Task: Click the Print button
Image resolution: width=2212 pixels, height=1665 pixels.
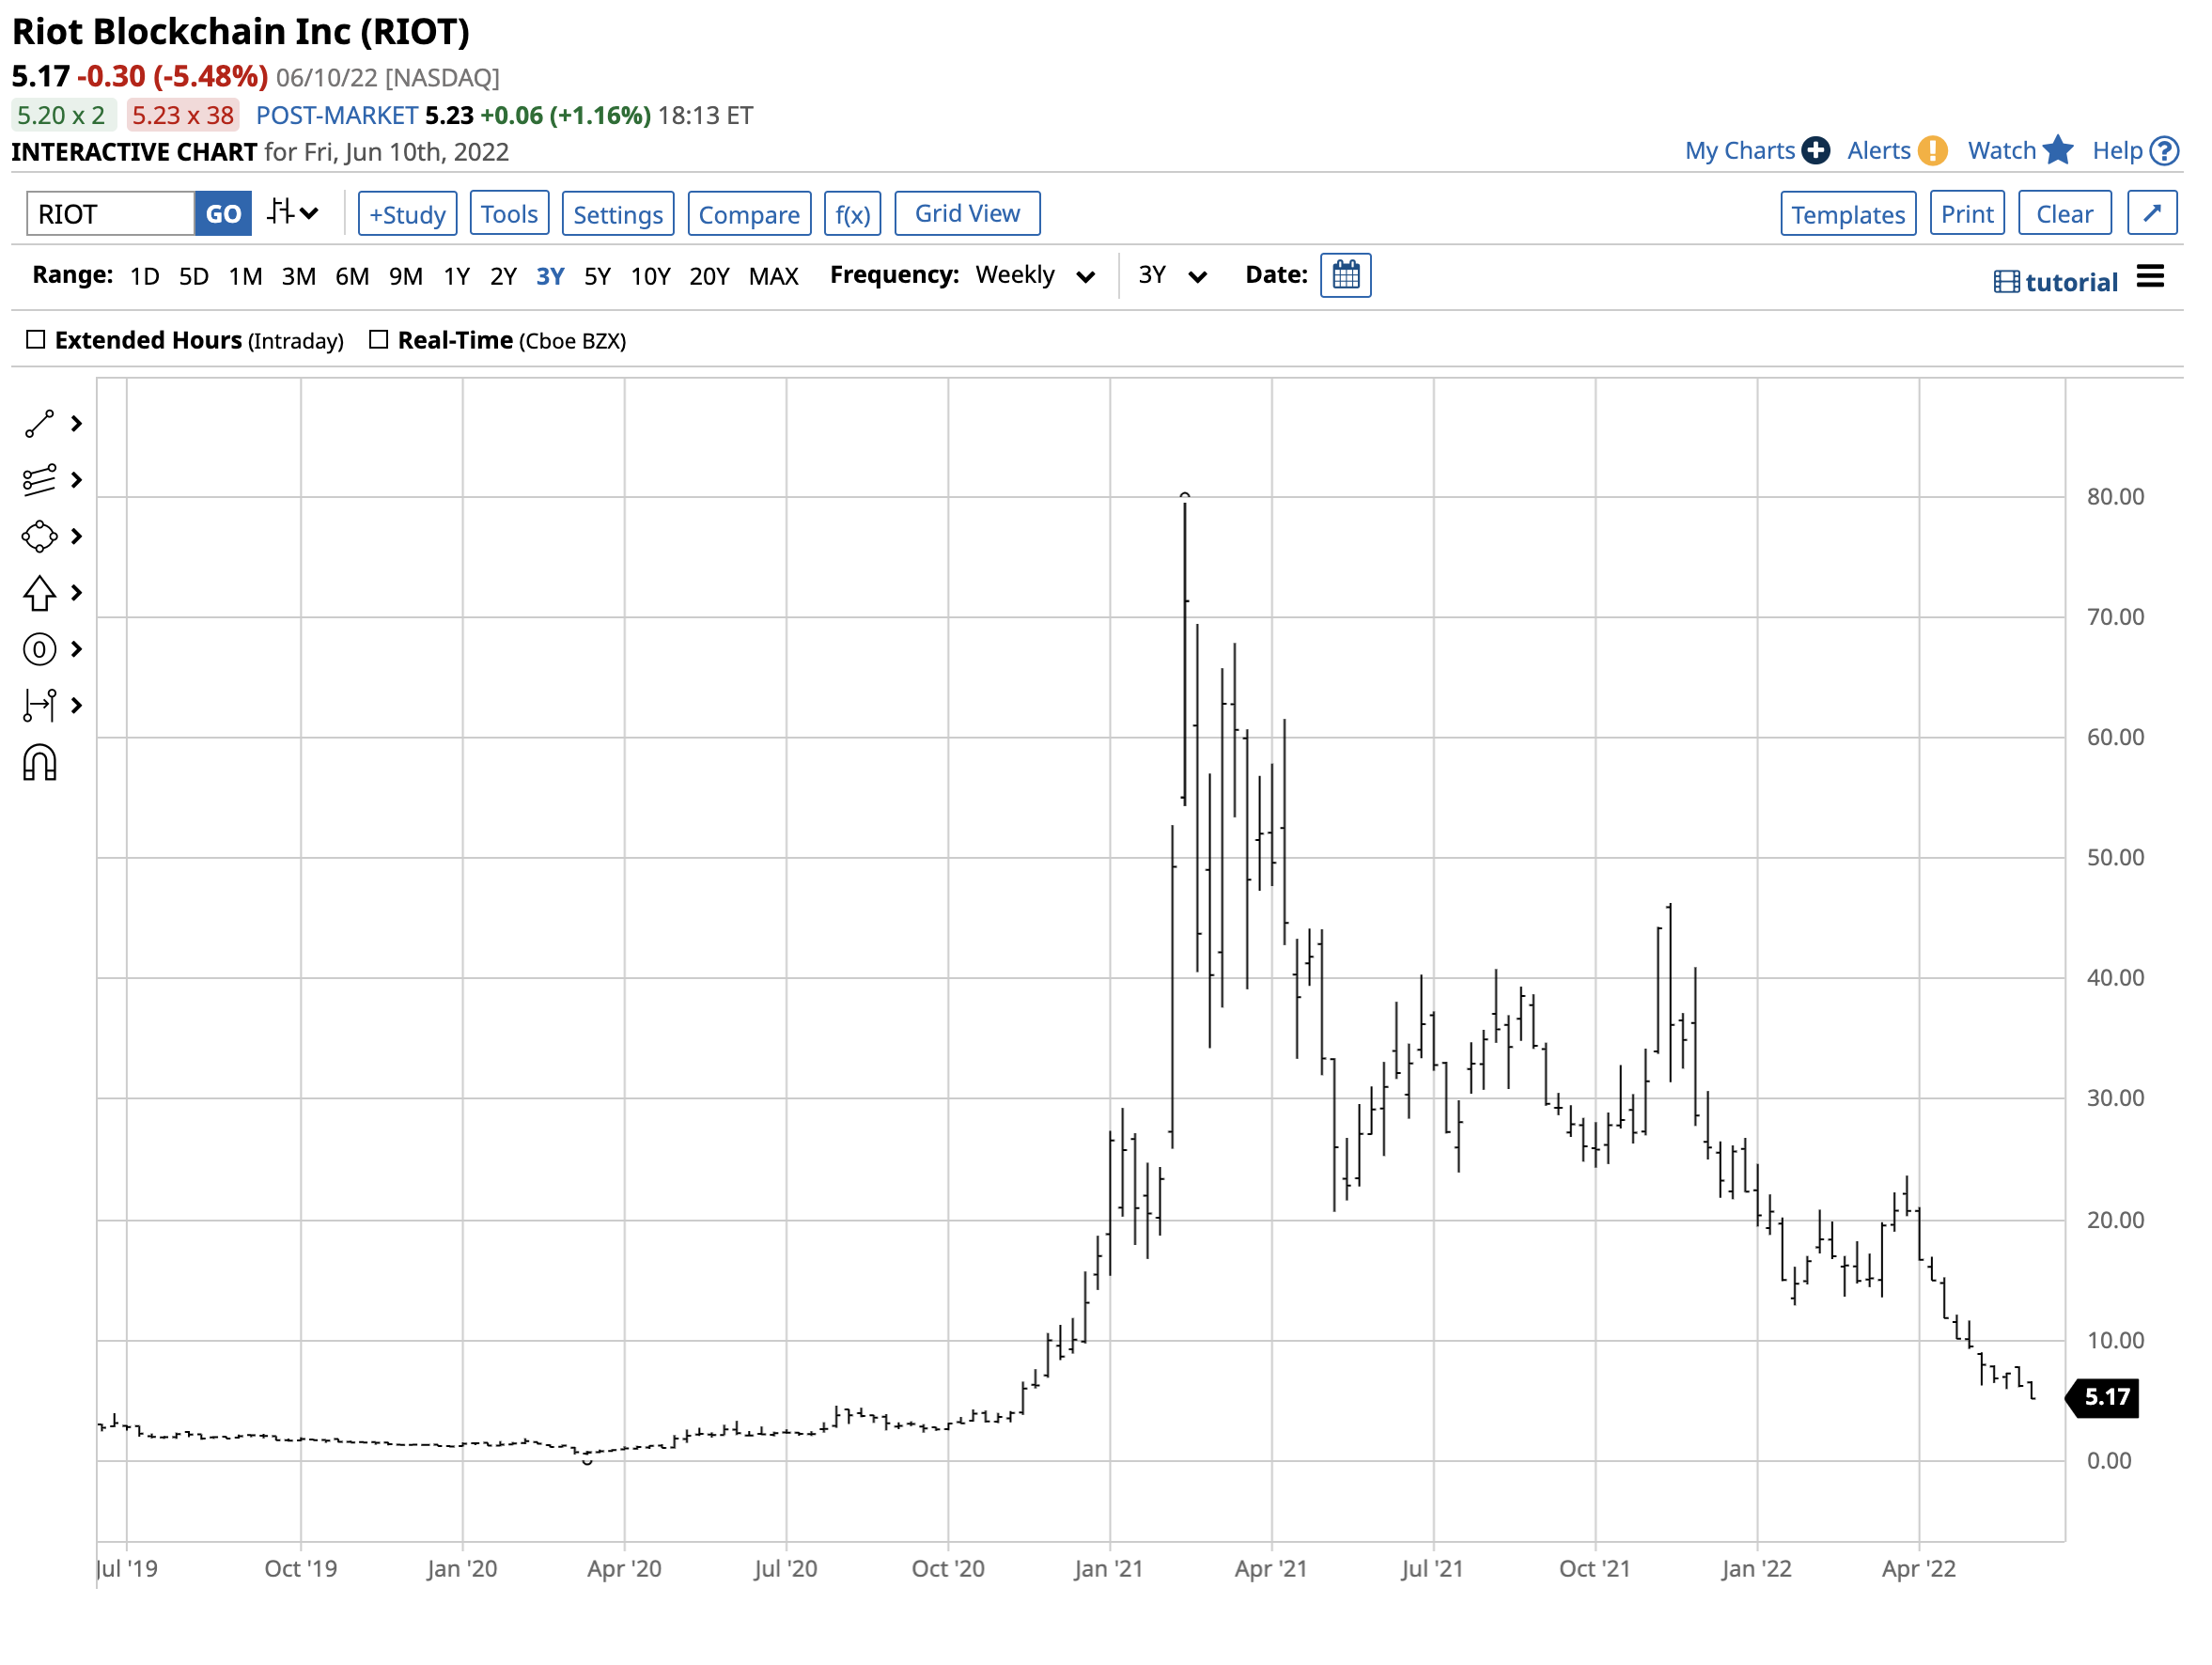Action: (1967, 214)
